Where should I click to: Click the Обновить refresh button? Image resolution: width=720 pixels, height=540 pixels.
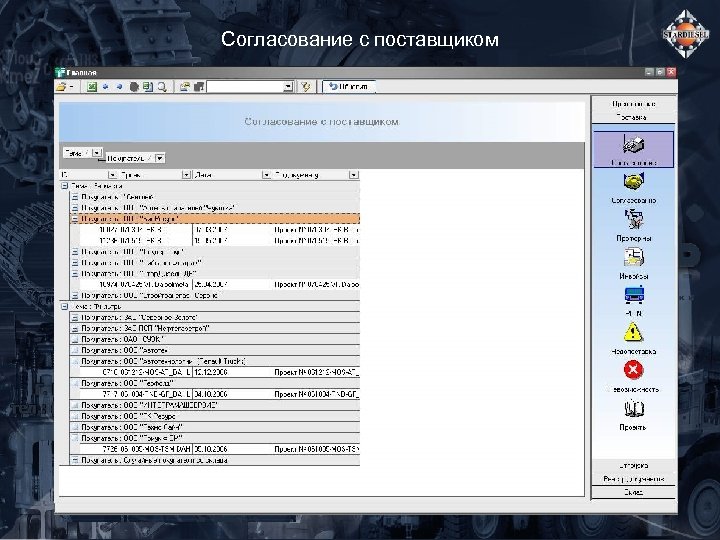click(349, 86)
